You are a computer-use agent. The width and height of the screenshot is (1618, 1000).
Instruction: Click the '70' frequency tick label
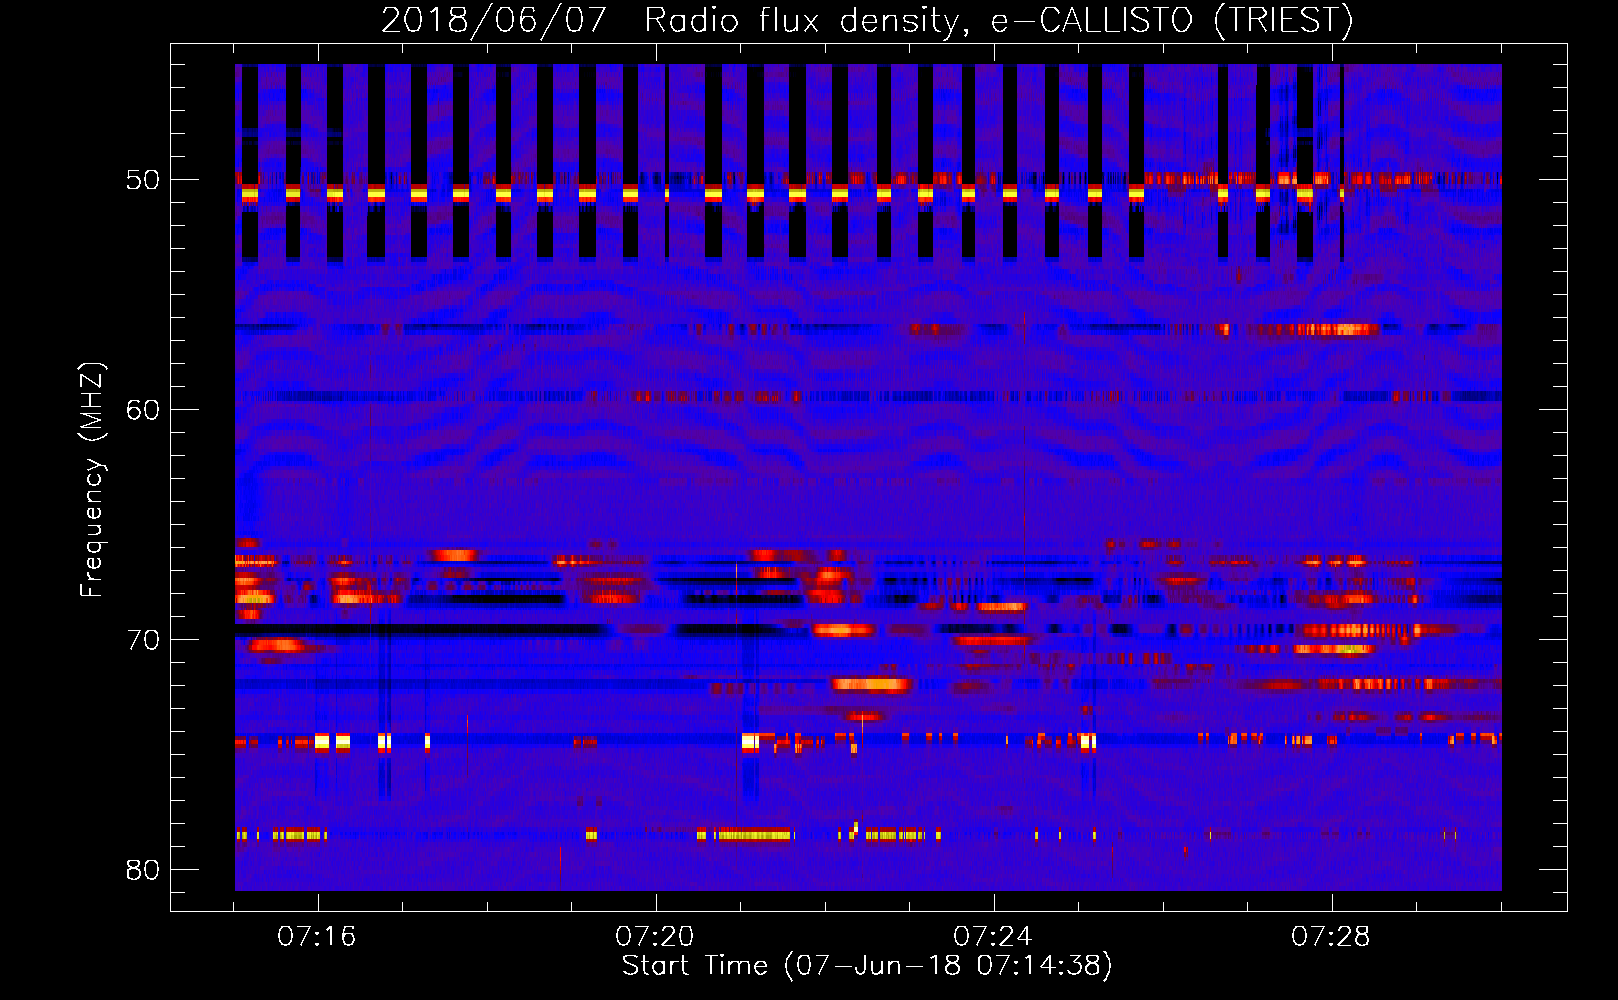pos(143,640)
